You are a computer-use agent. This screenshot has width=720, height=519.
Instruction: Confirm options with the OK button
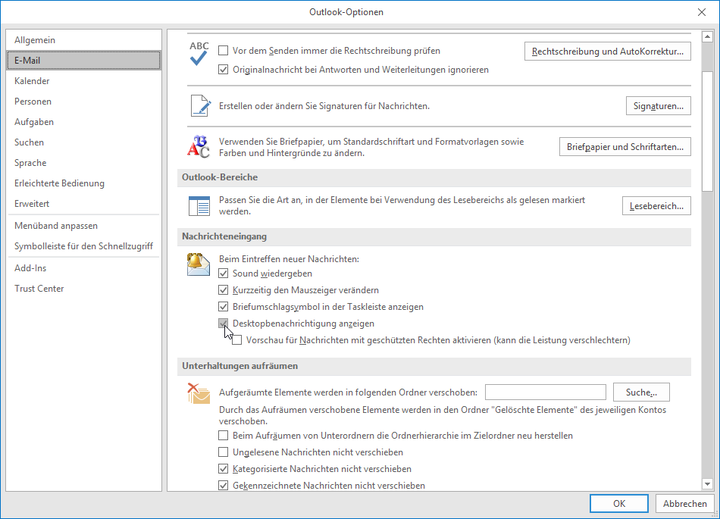click(619, 503)
